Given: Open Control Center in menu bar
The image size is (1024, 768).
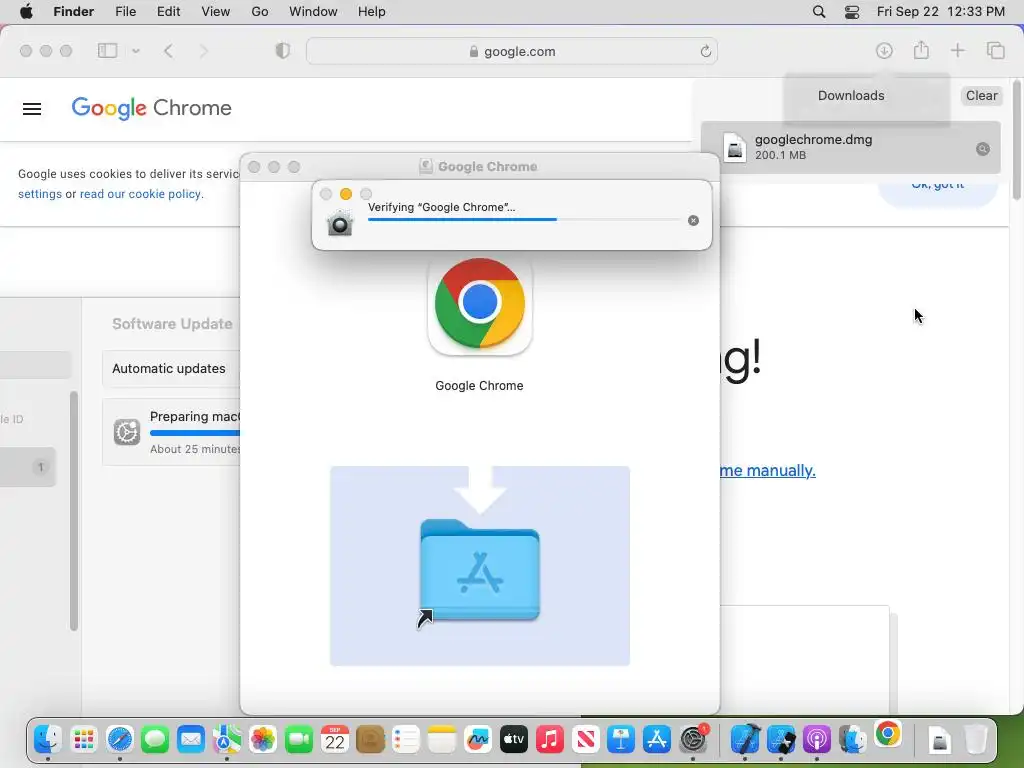Looking at the screenshot, I should [x=852, y=12].
